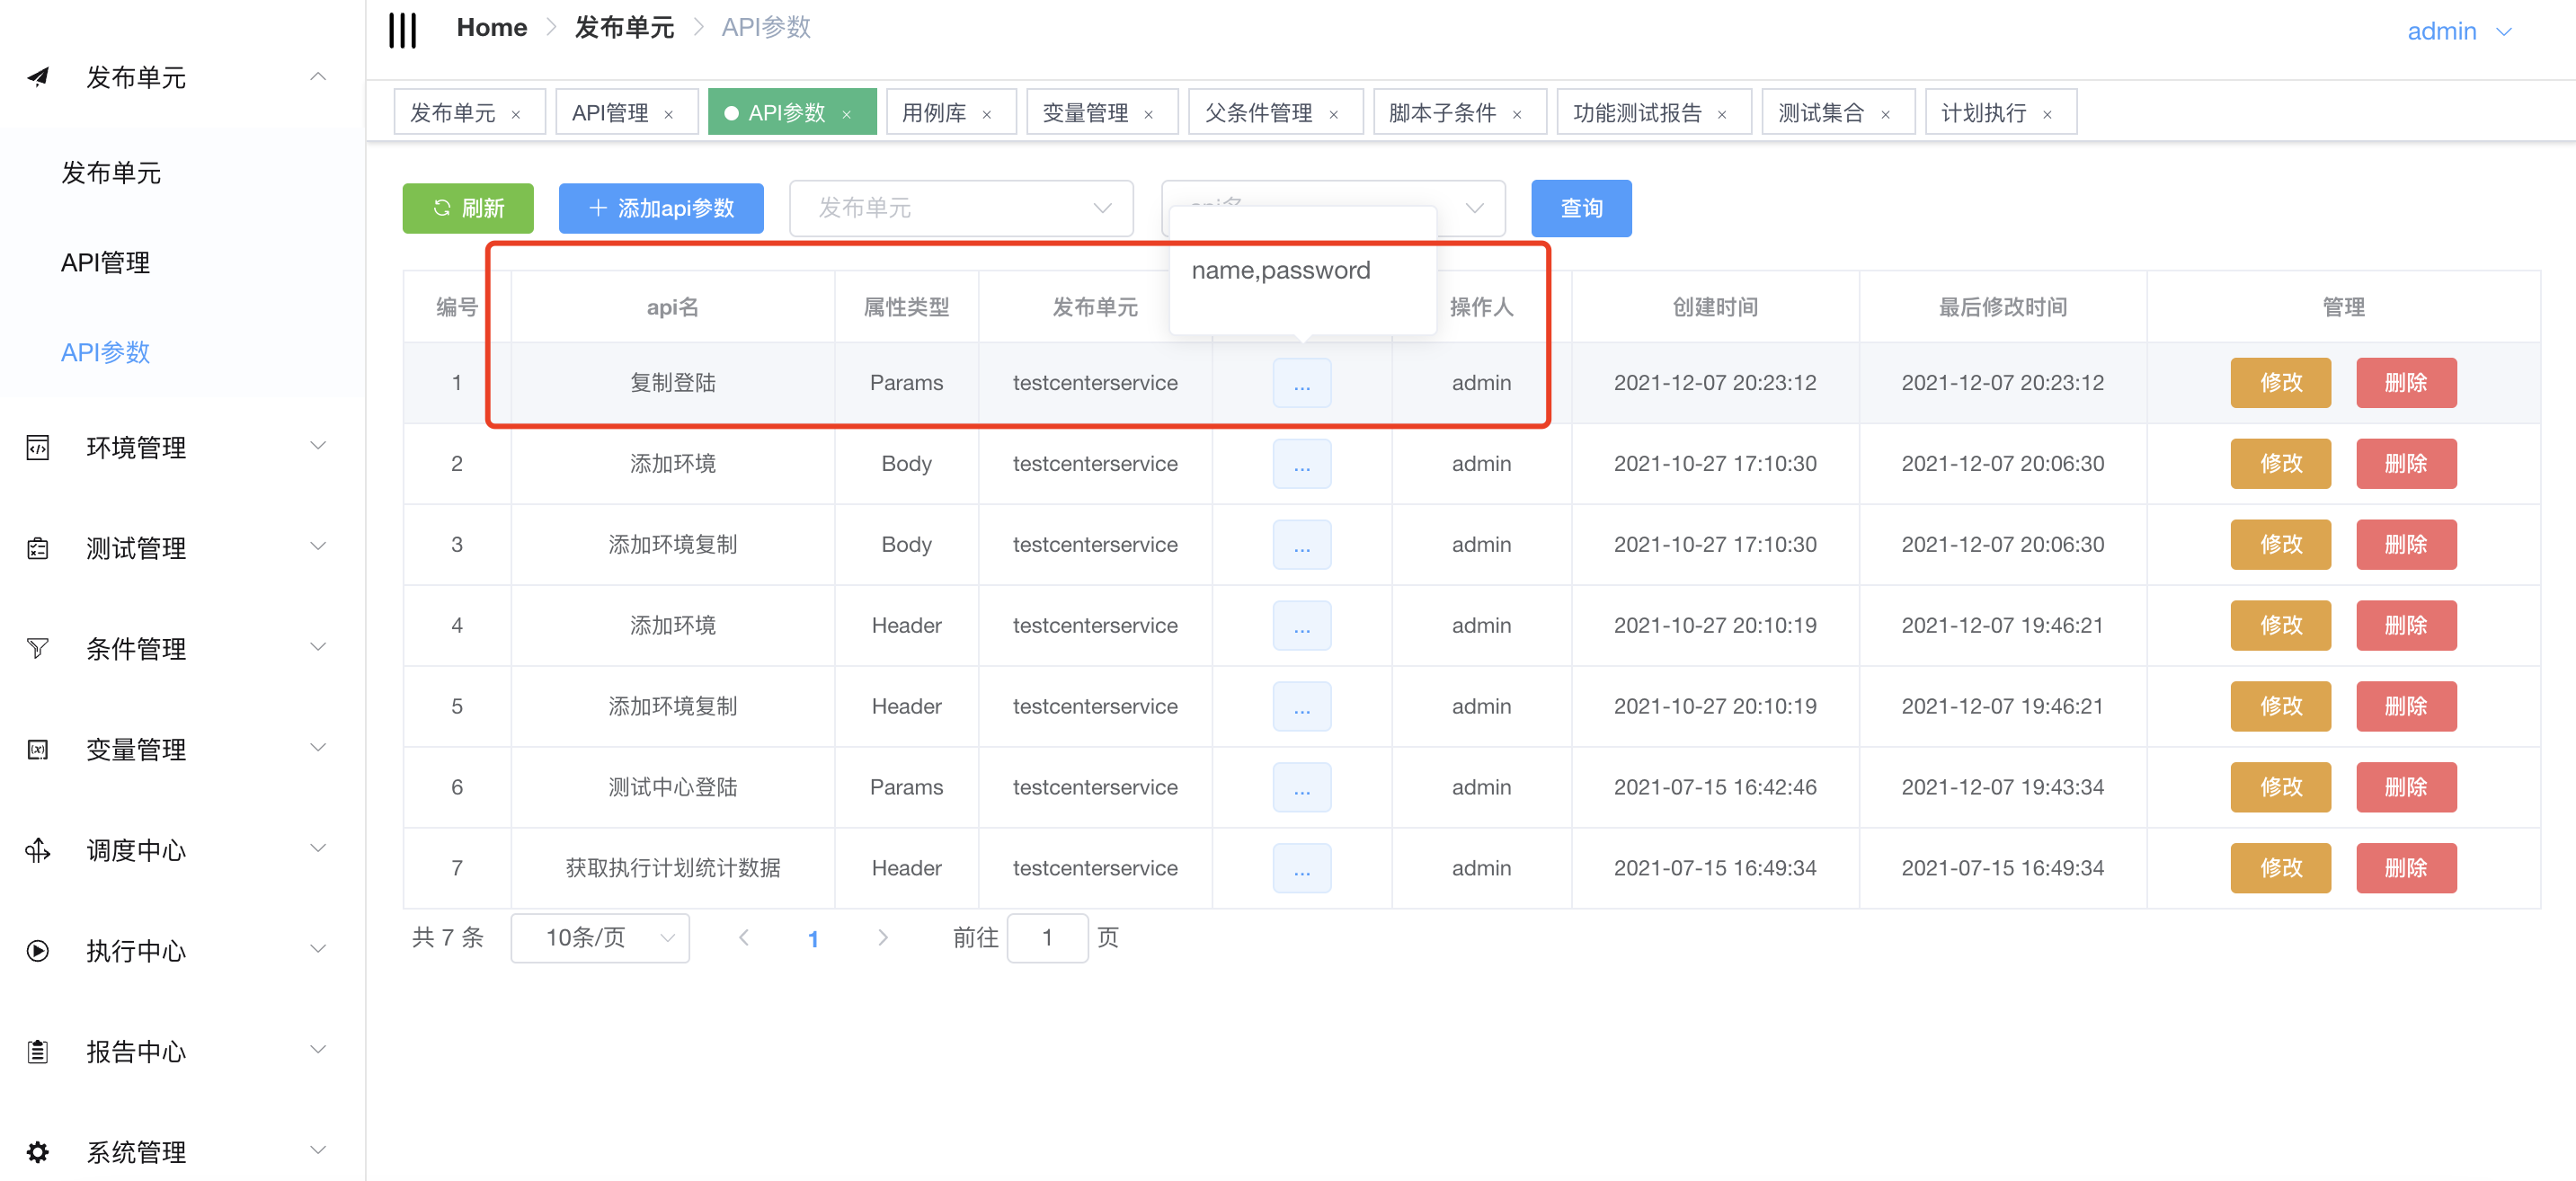2576x1181 pixels.
Task: Expand the 条件管理 sidebar menu
Action: (x=318, y=647)
